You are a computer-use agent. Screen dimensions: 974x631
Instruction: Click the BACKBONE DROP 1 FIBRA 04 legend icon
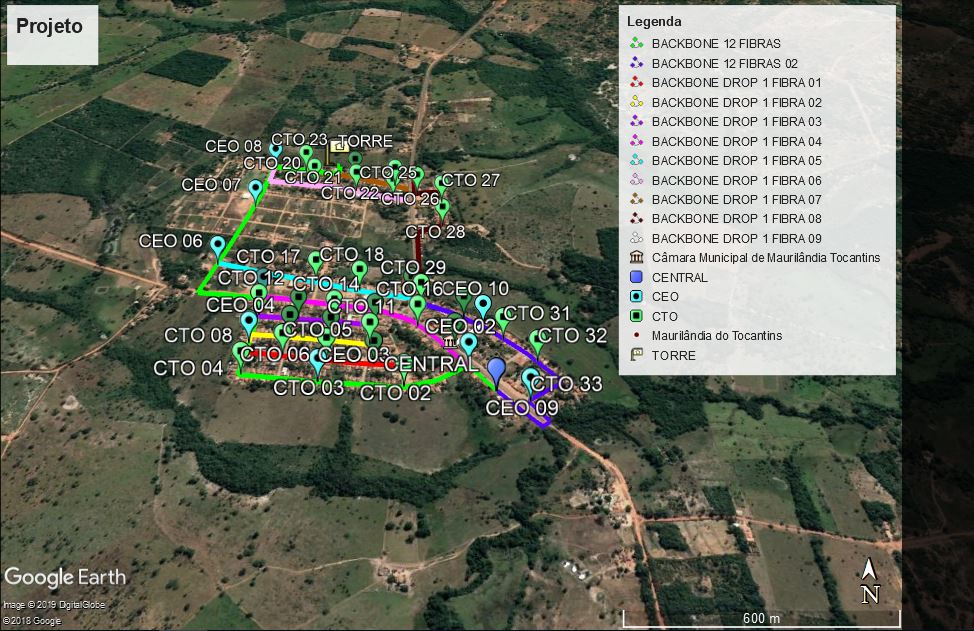pos(636,142)
